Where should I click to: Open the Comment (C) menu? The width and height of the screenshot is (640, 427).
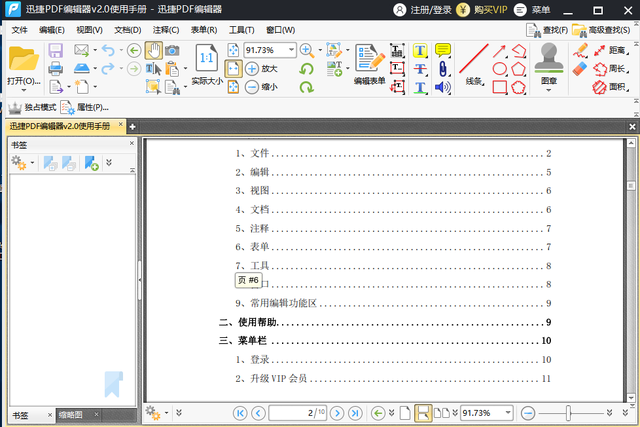166,30
